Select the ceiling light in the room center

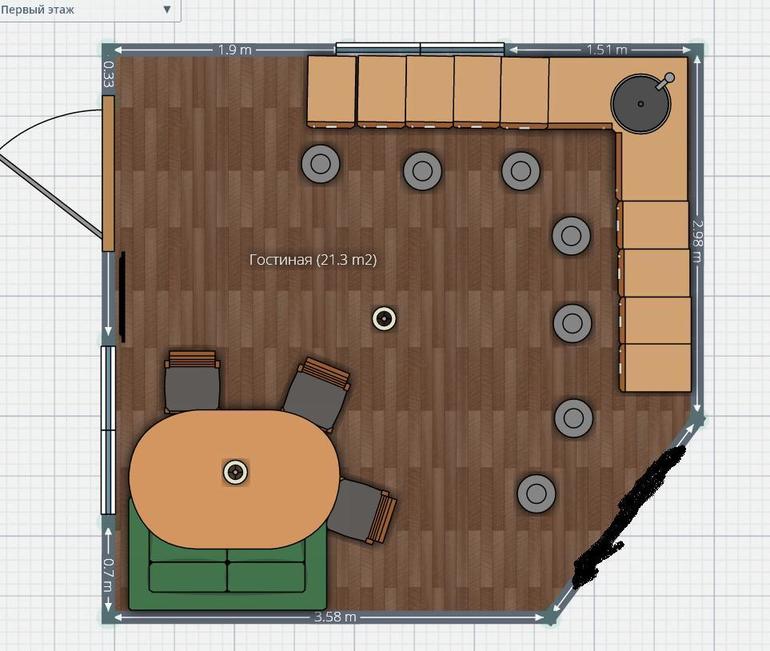[385, 318]
